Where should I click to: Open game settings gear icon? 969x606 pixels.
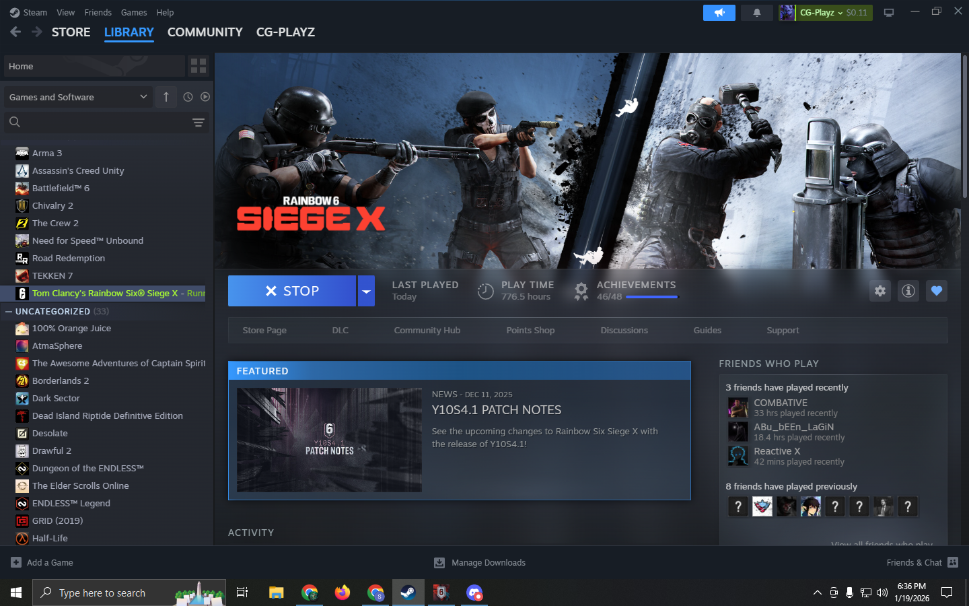tap(880, 291)
